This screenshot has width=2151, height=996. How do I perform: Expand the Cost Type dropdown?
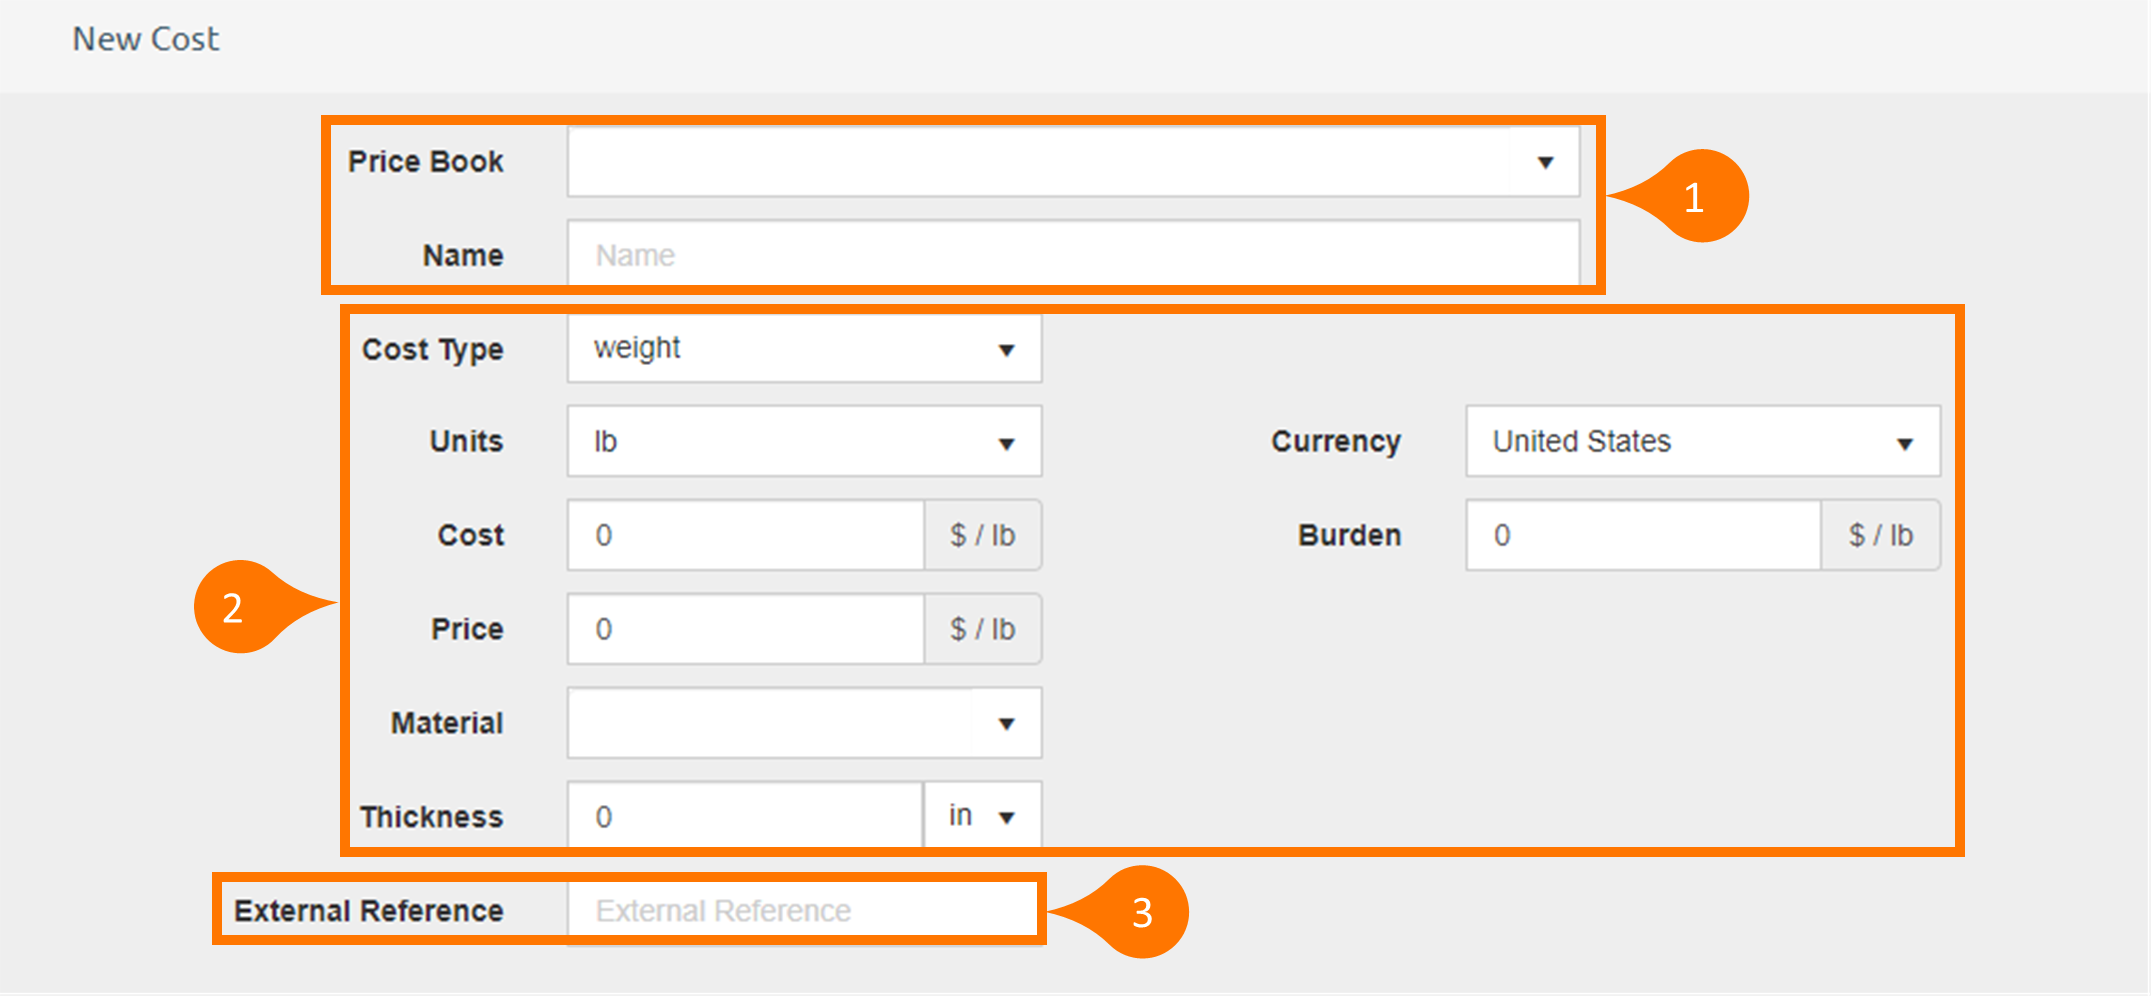pyautogui.click(x=804, y=349)
